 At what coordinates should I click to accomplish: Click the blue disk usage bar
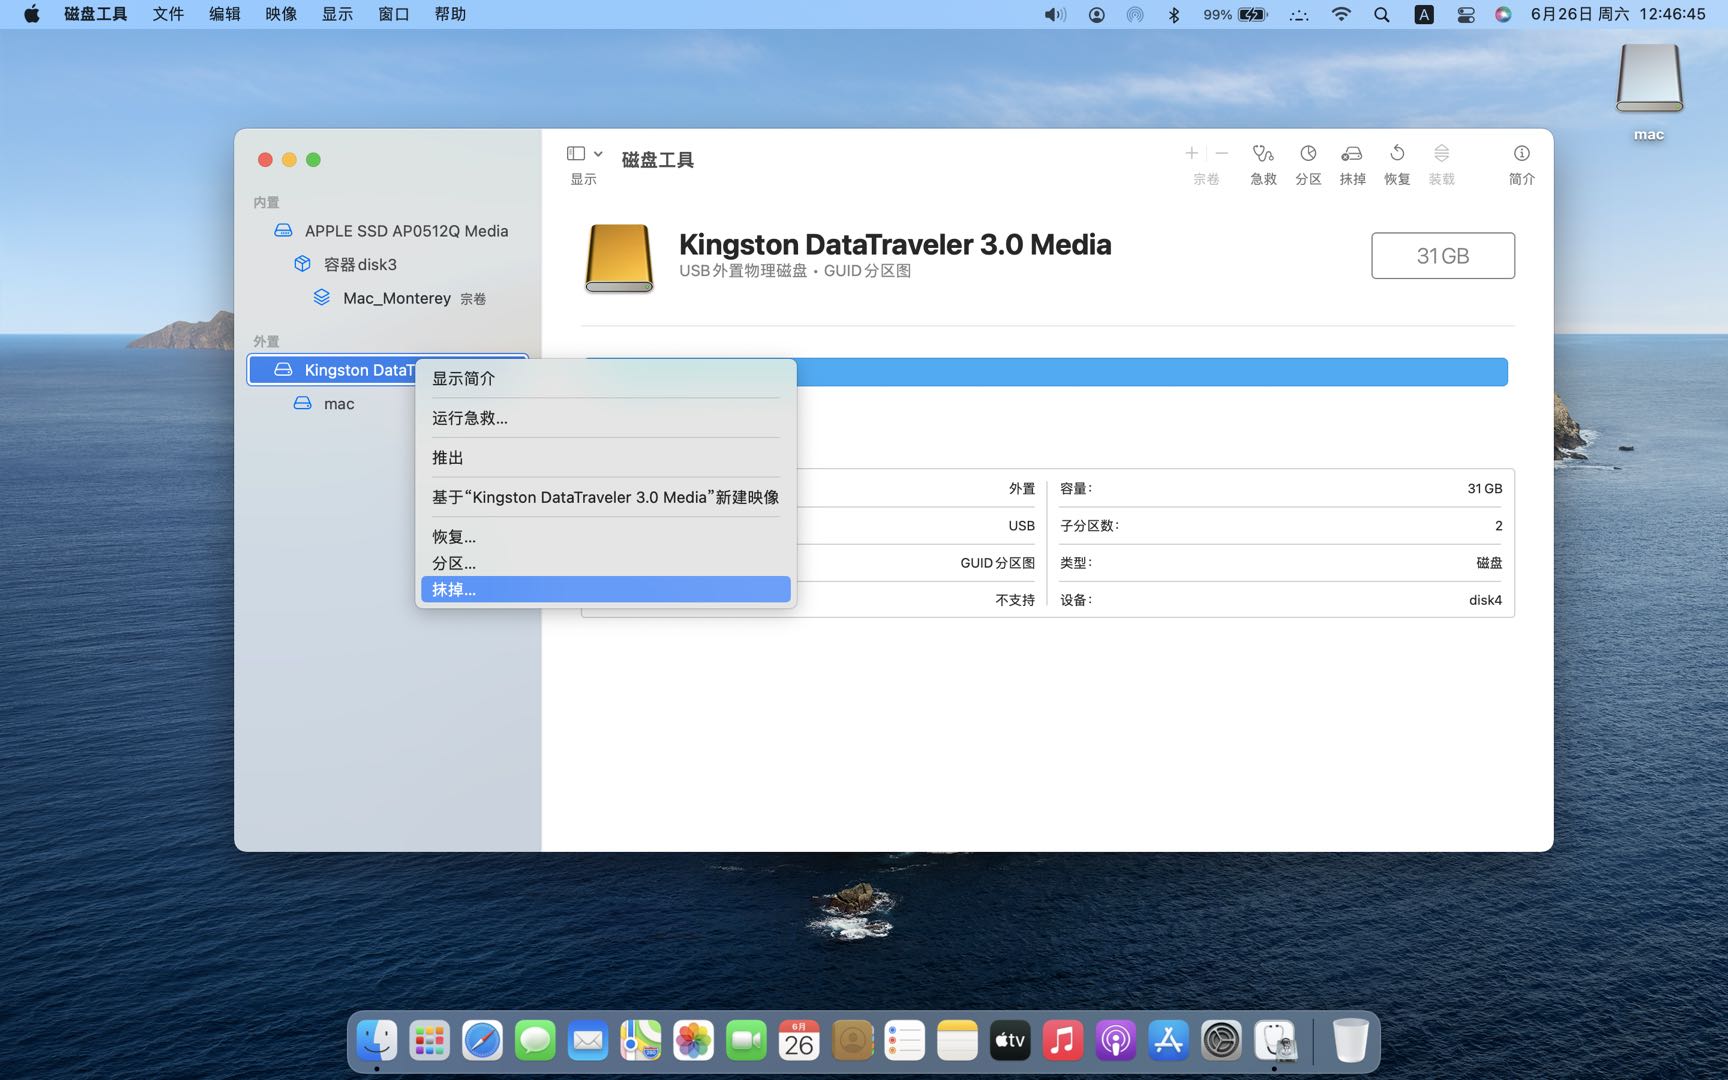point(1152,372)
